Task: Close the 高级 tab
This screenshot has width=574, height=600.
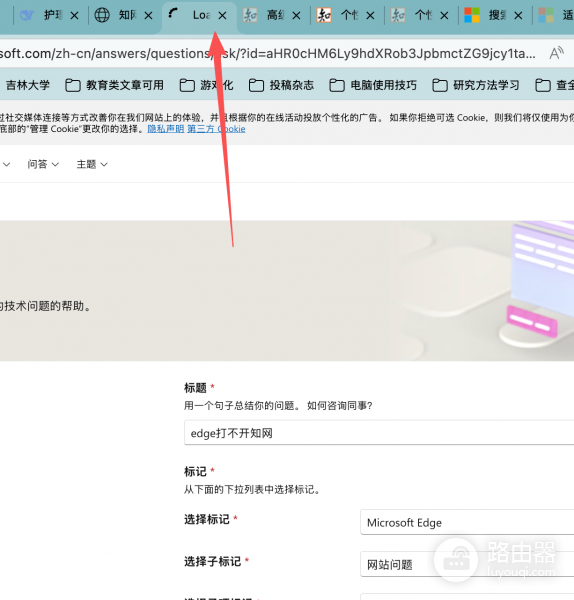Action: [x=296, y=16]
